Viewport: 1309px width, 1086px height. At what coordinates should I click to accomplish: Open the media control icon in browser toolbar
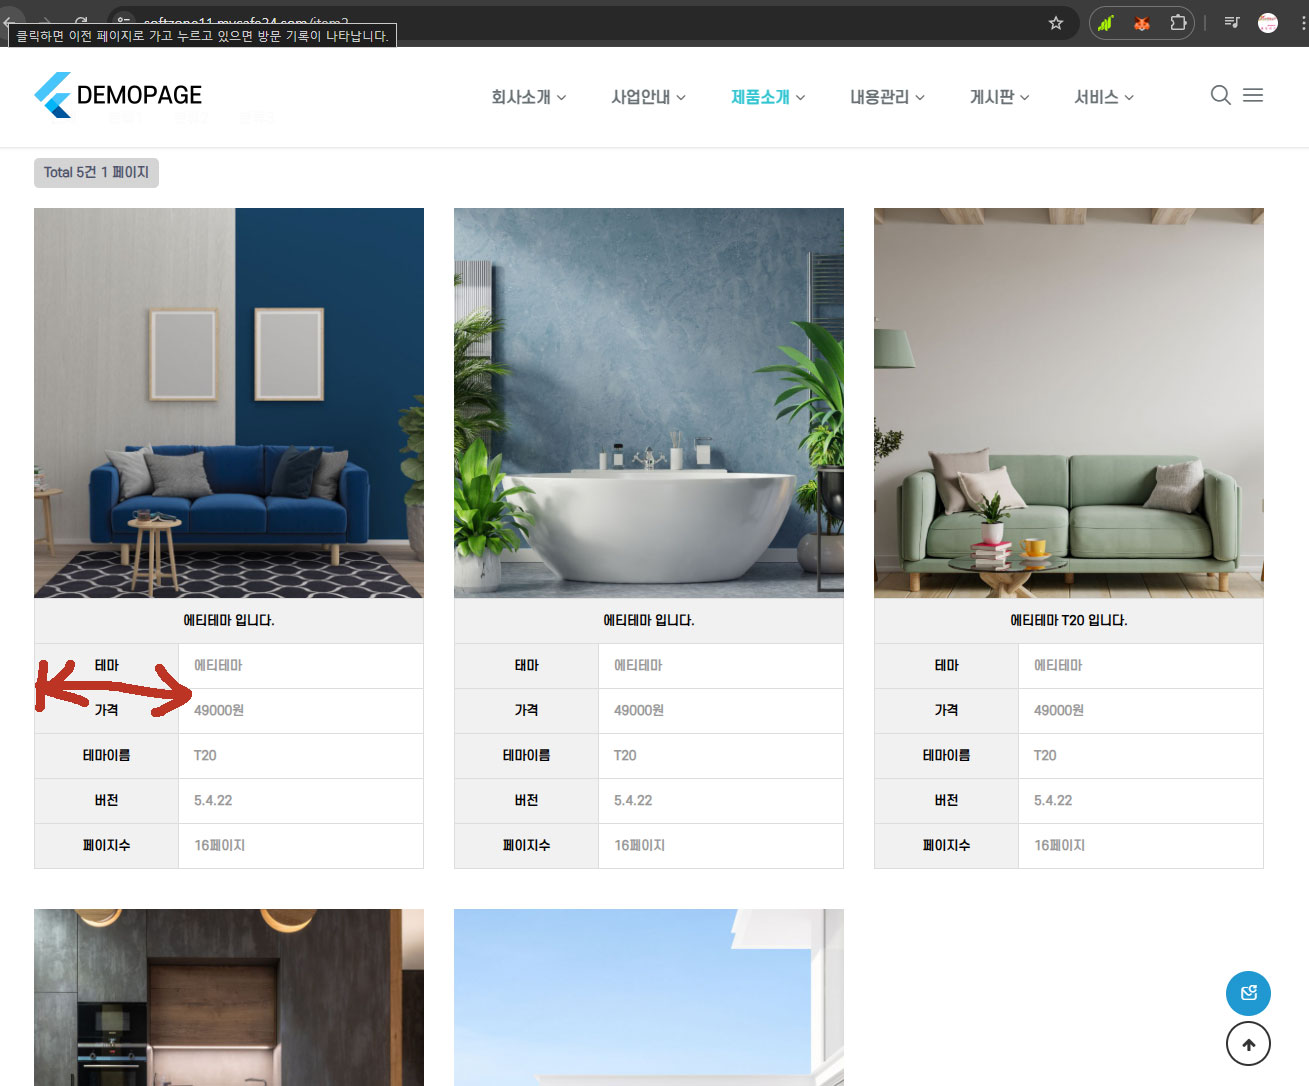(1232, 23)
